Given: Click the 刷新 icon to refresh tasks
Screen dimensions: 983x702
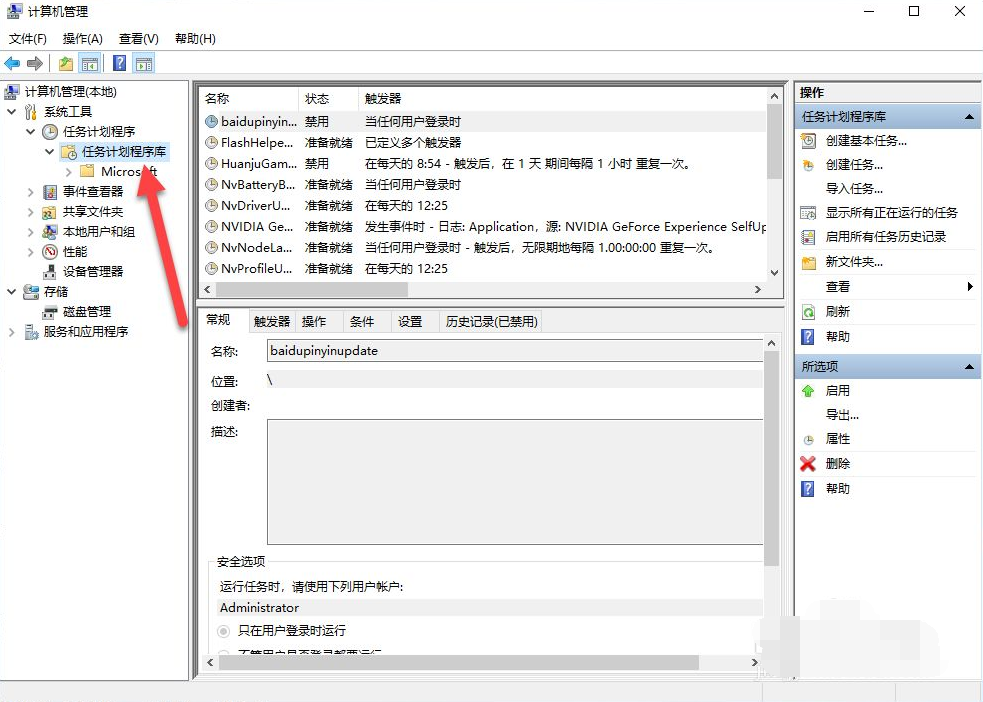Looking at the screenshot, I should 808,312.
